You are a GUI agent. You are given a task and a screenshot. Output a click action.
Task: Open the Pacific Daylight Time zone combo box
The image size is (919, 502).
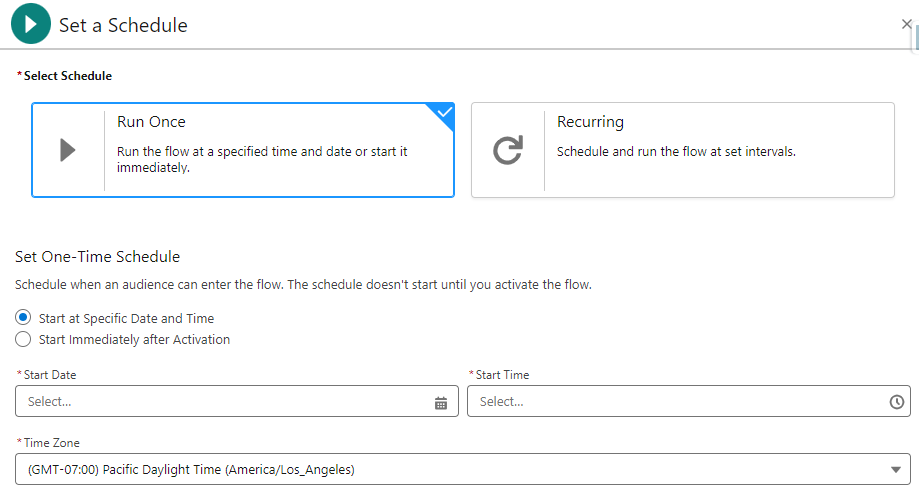tap(462, 469)
